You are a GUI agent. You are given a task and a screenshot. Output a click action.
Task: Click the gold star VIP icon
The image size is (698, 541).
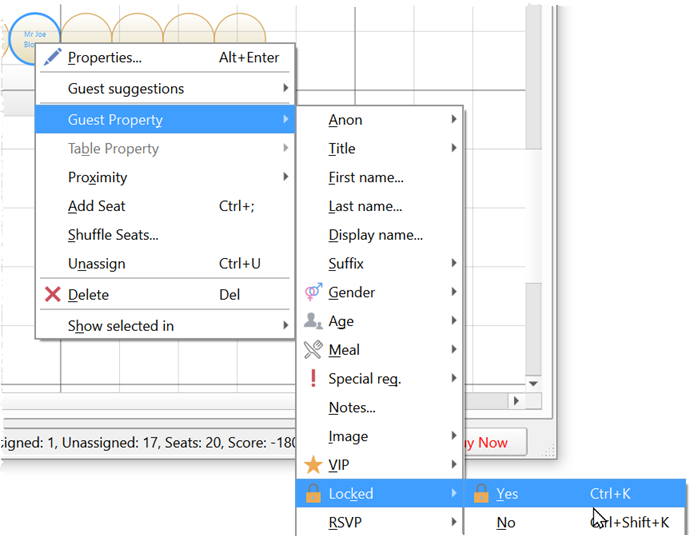(313, 465)
